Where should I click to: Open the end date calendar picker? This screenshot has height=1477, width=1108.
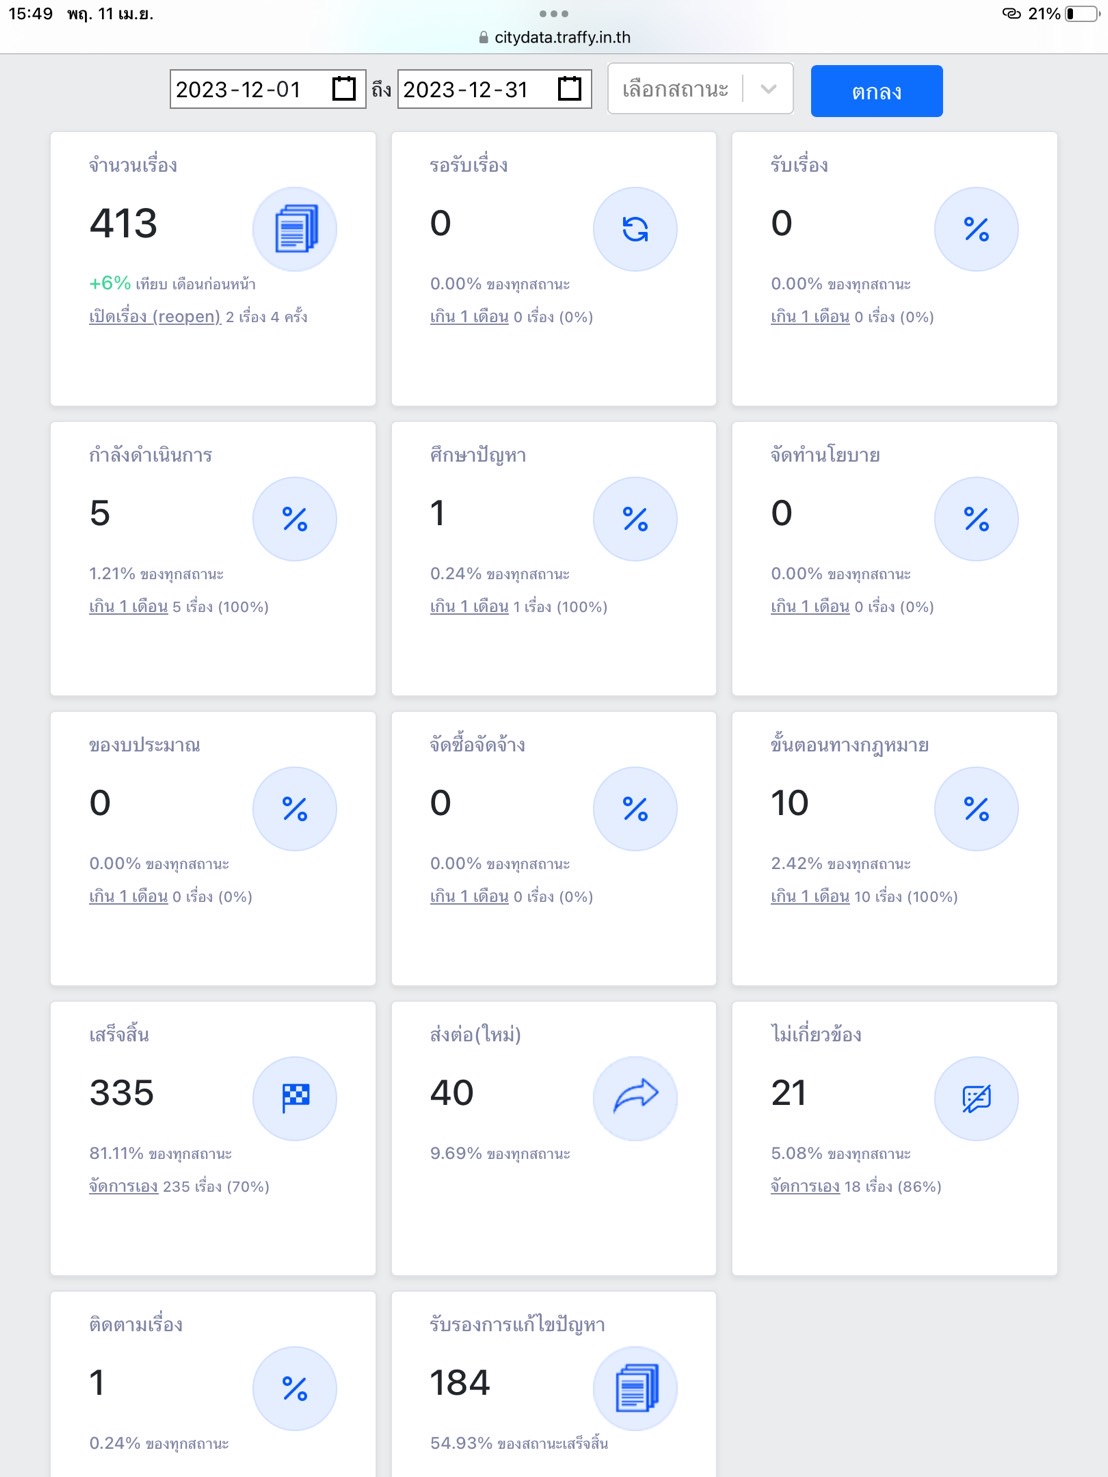click(x=569, y=89)
